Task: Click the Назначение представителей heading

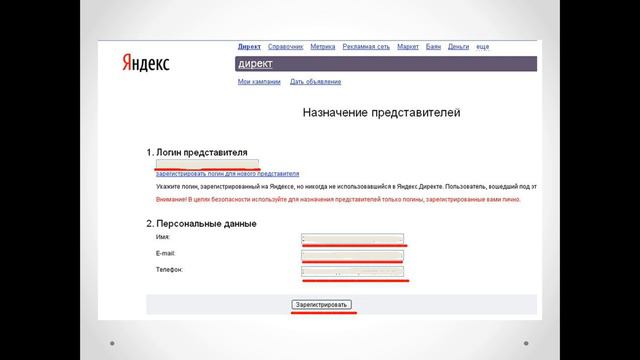Action: pos(381,113)
